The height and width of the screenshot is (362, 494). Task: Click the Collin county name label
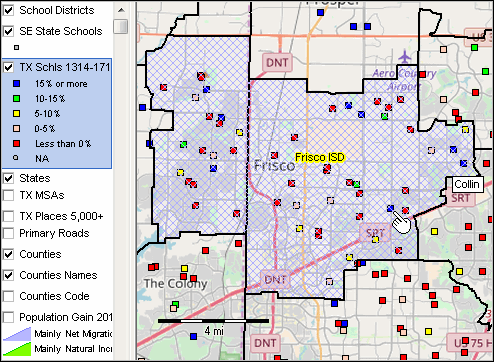467,184
